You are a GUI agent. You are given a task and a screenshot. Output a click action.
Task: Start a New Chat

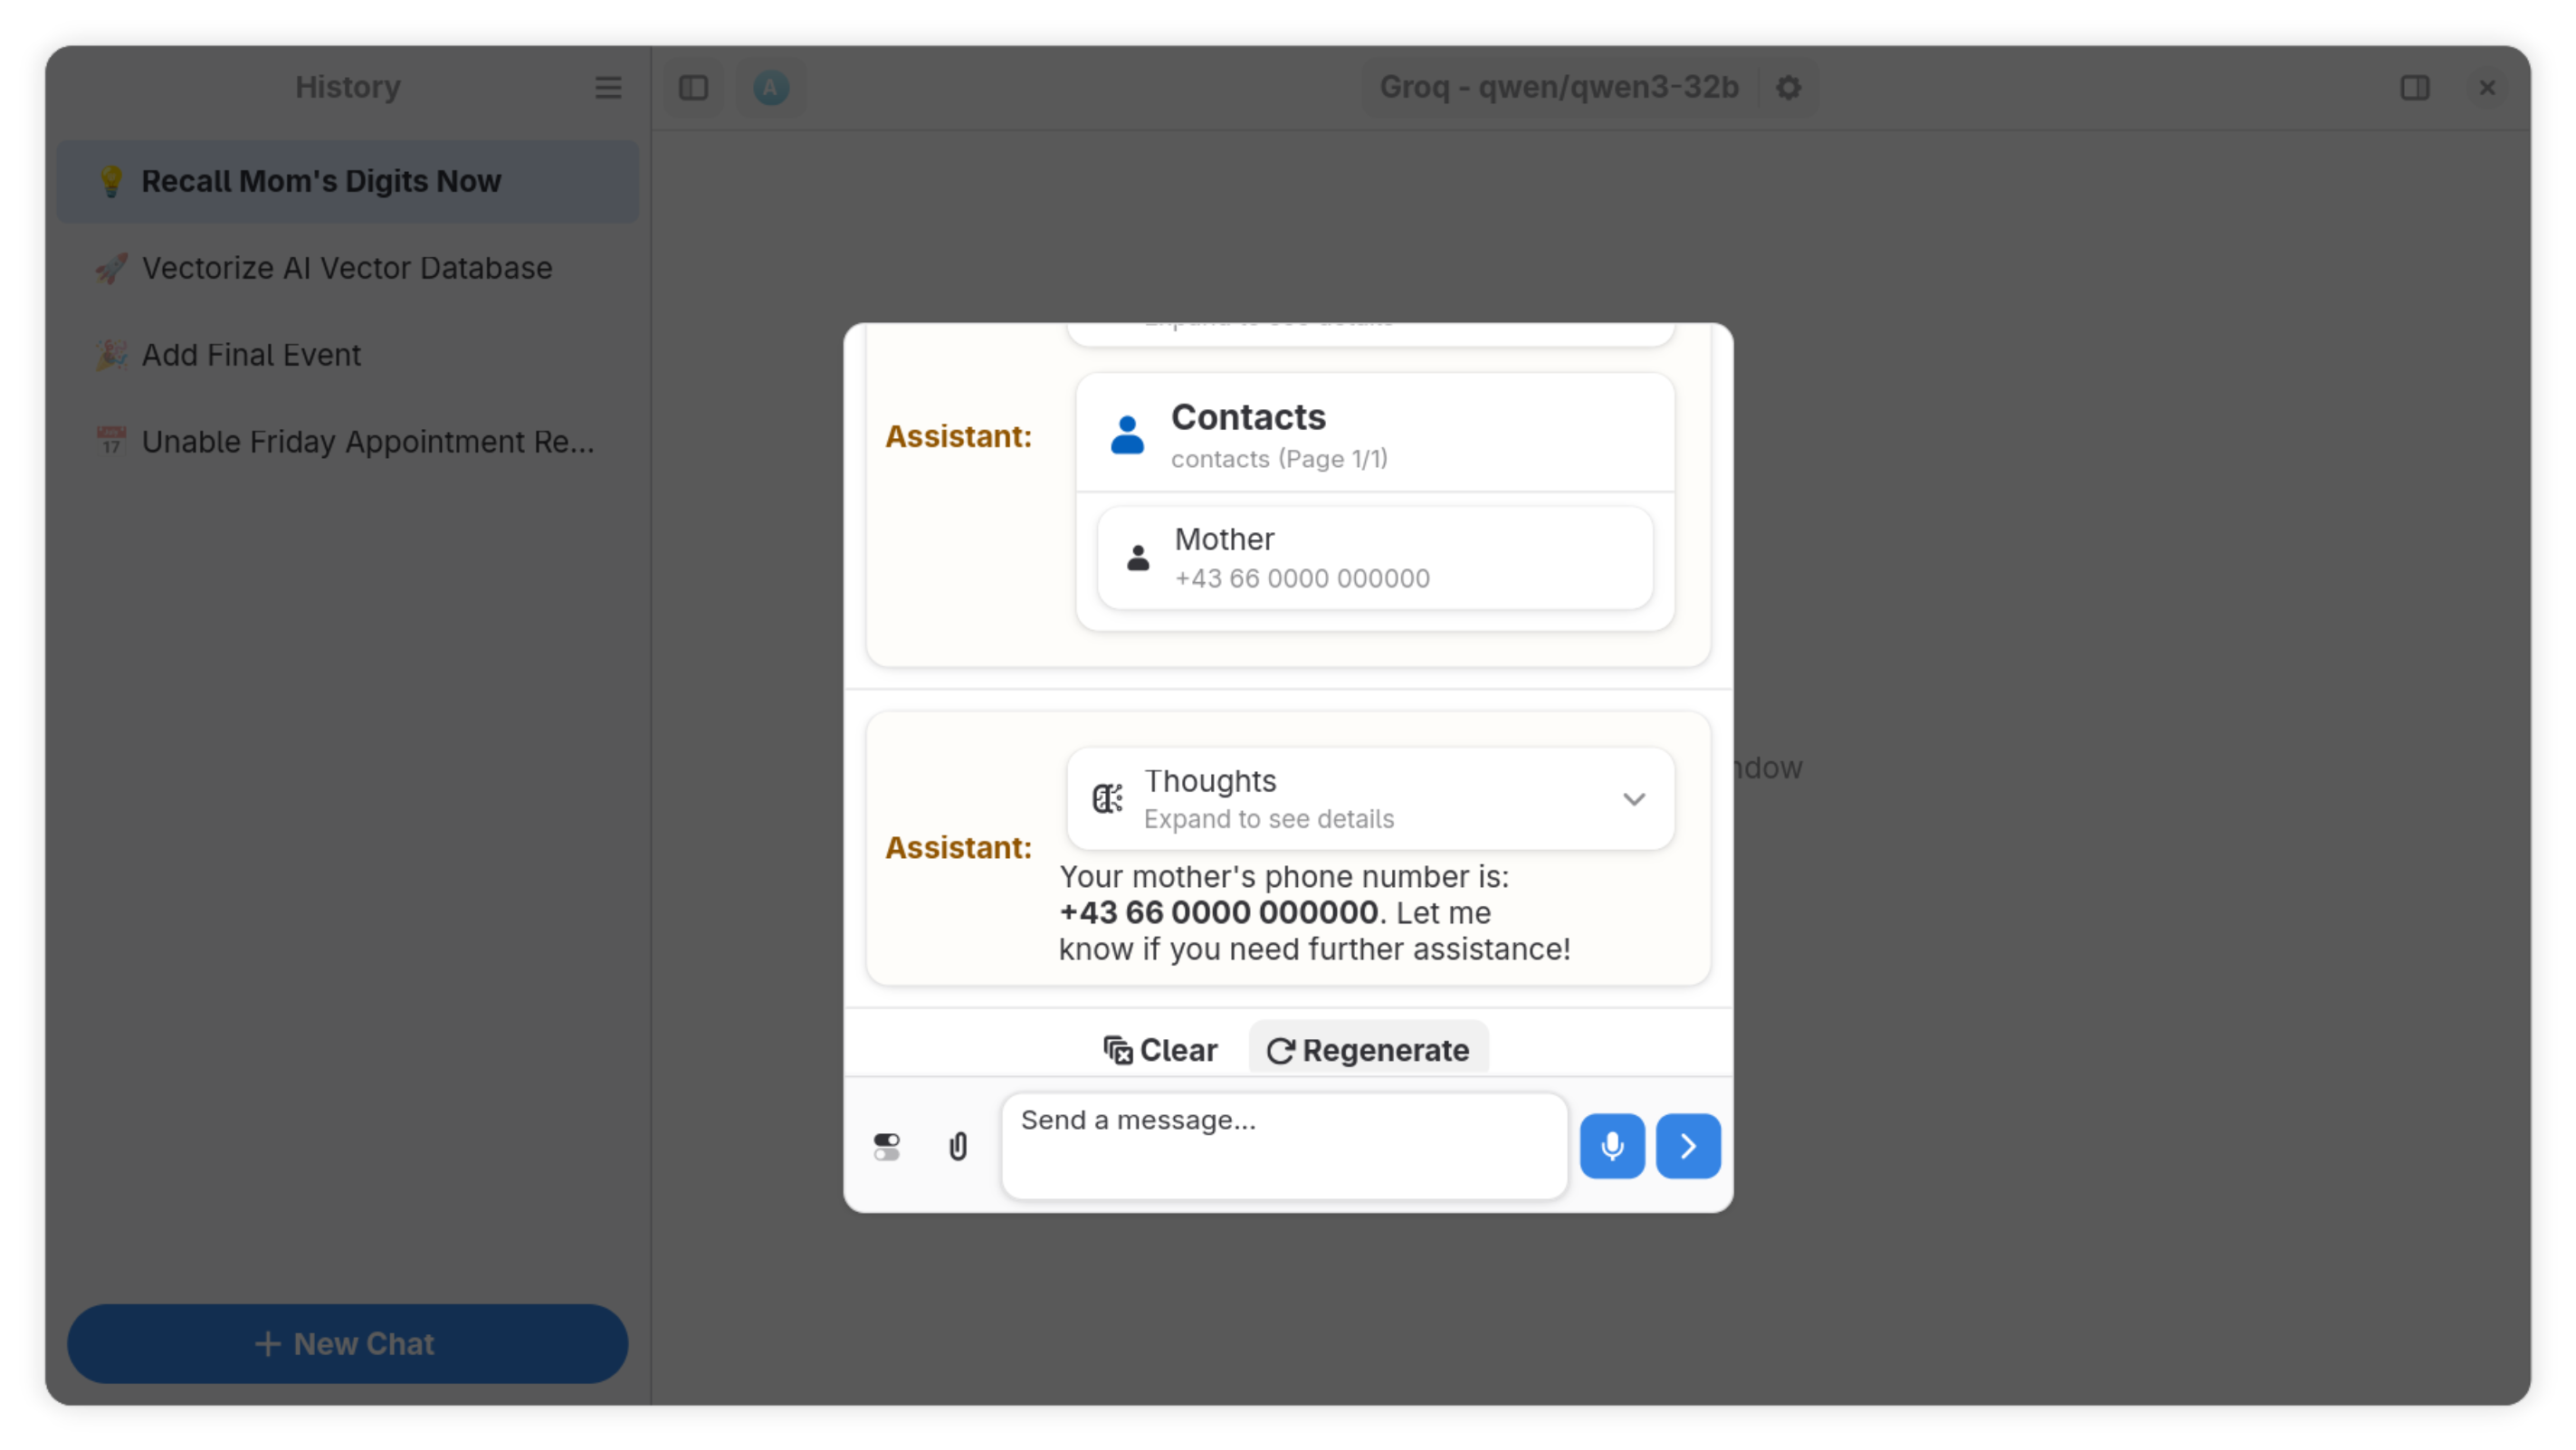(x=347, y=1343)
